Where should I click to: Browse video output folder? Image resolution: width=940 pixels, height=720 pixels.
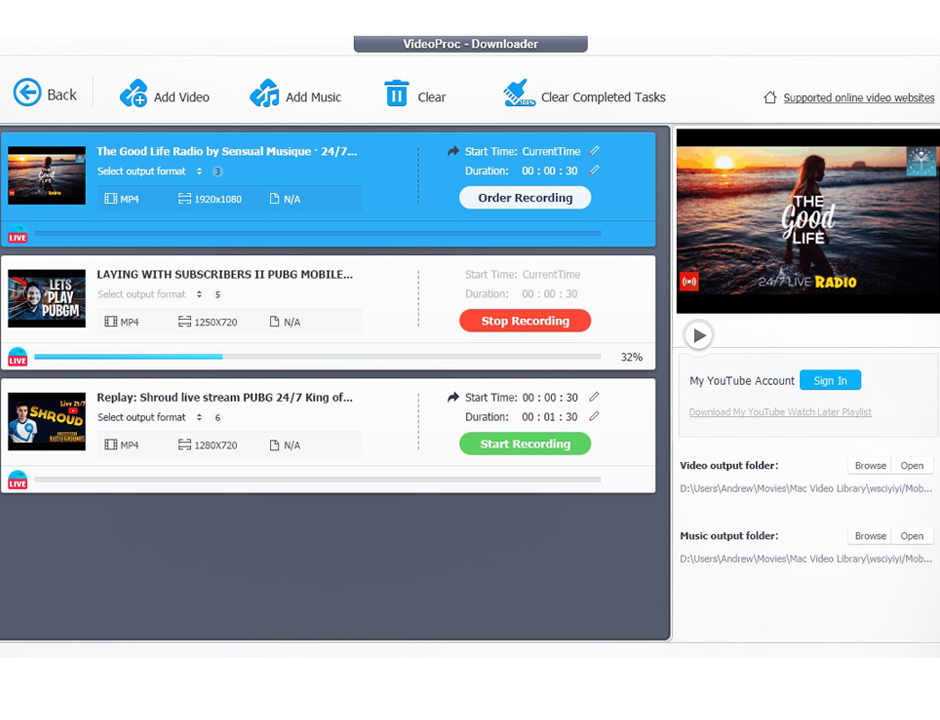[x=870, y=466]
